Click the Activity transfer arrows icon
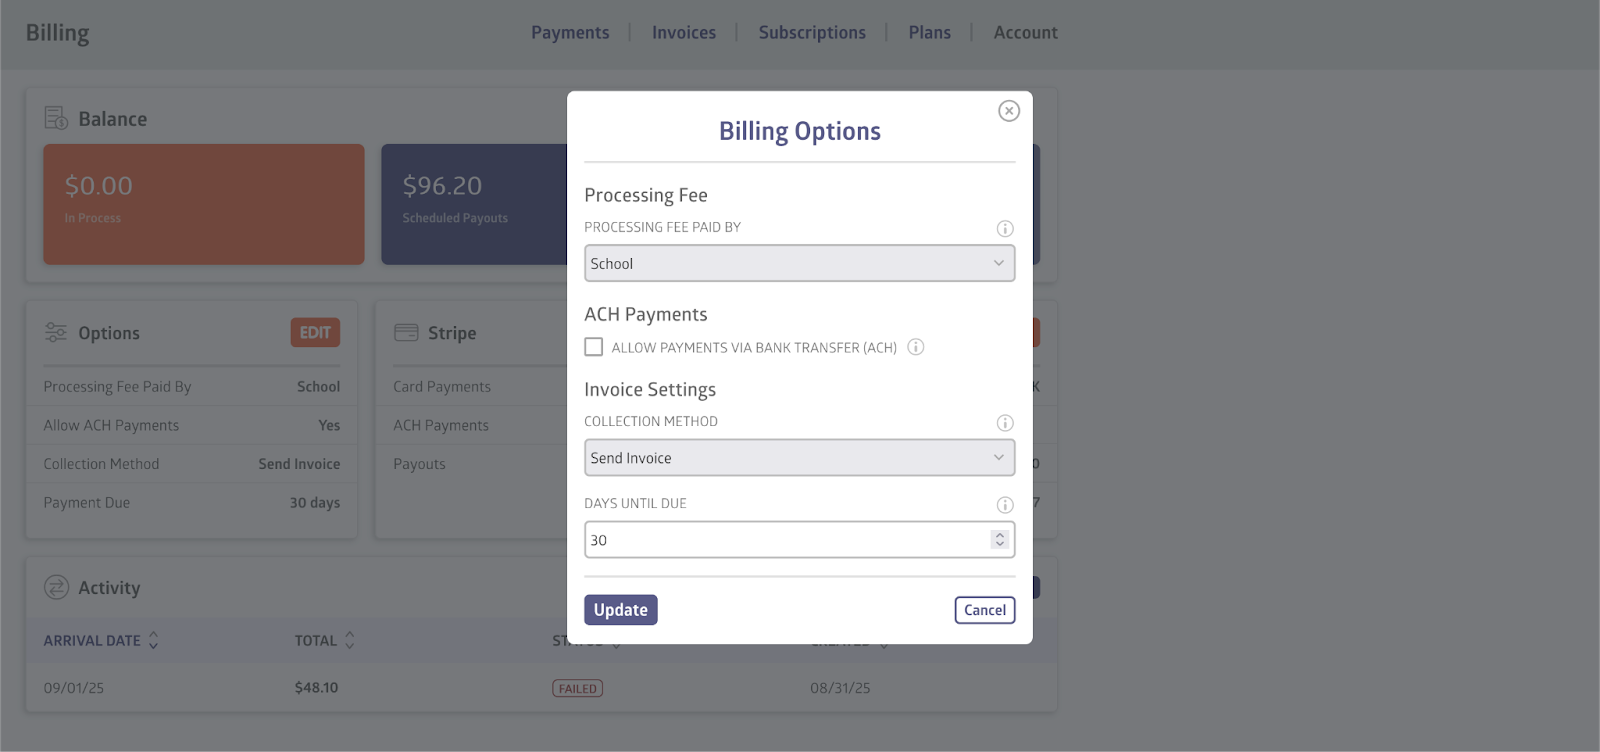1600x752 pixels. pos(56,588)
